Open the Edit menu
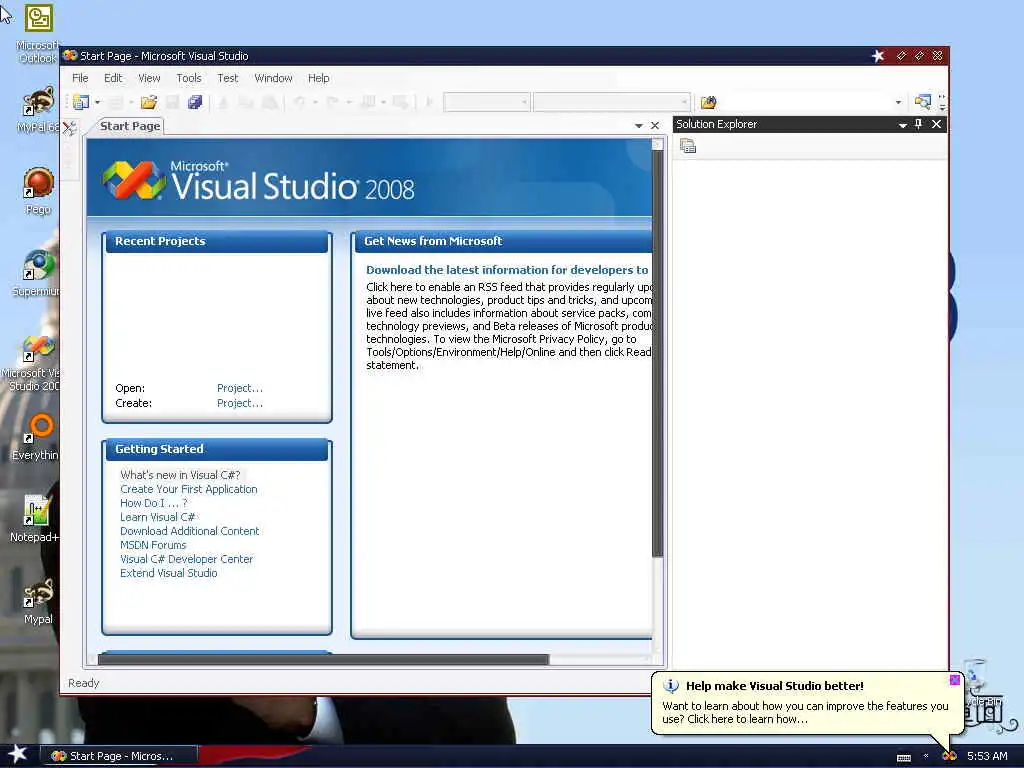The height and width of the screenshot is (768, 1024). pos(113,78)
